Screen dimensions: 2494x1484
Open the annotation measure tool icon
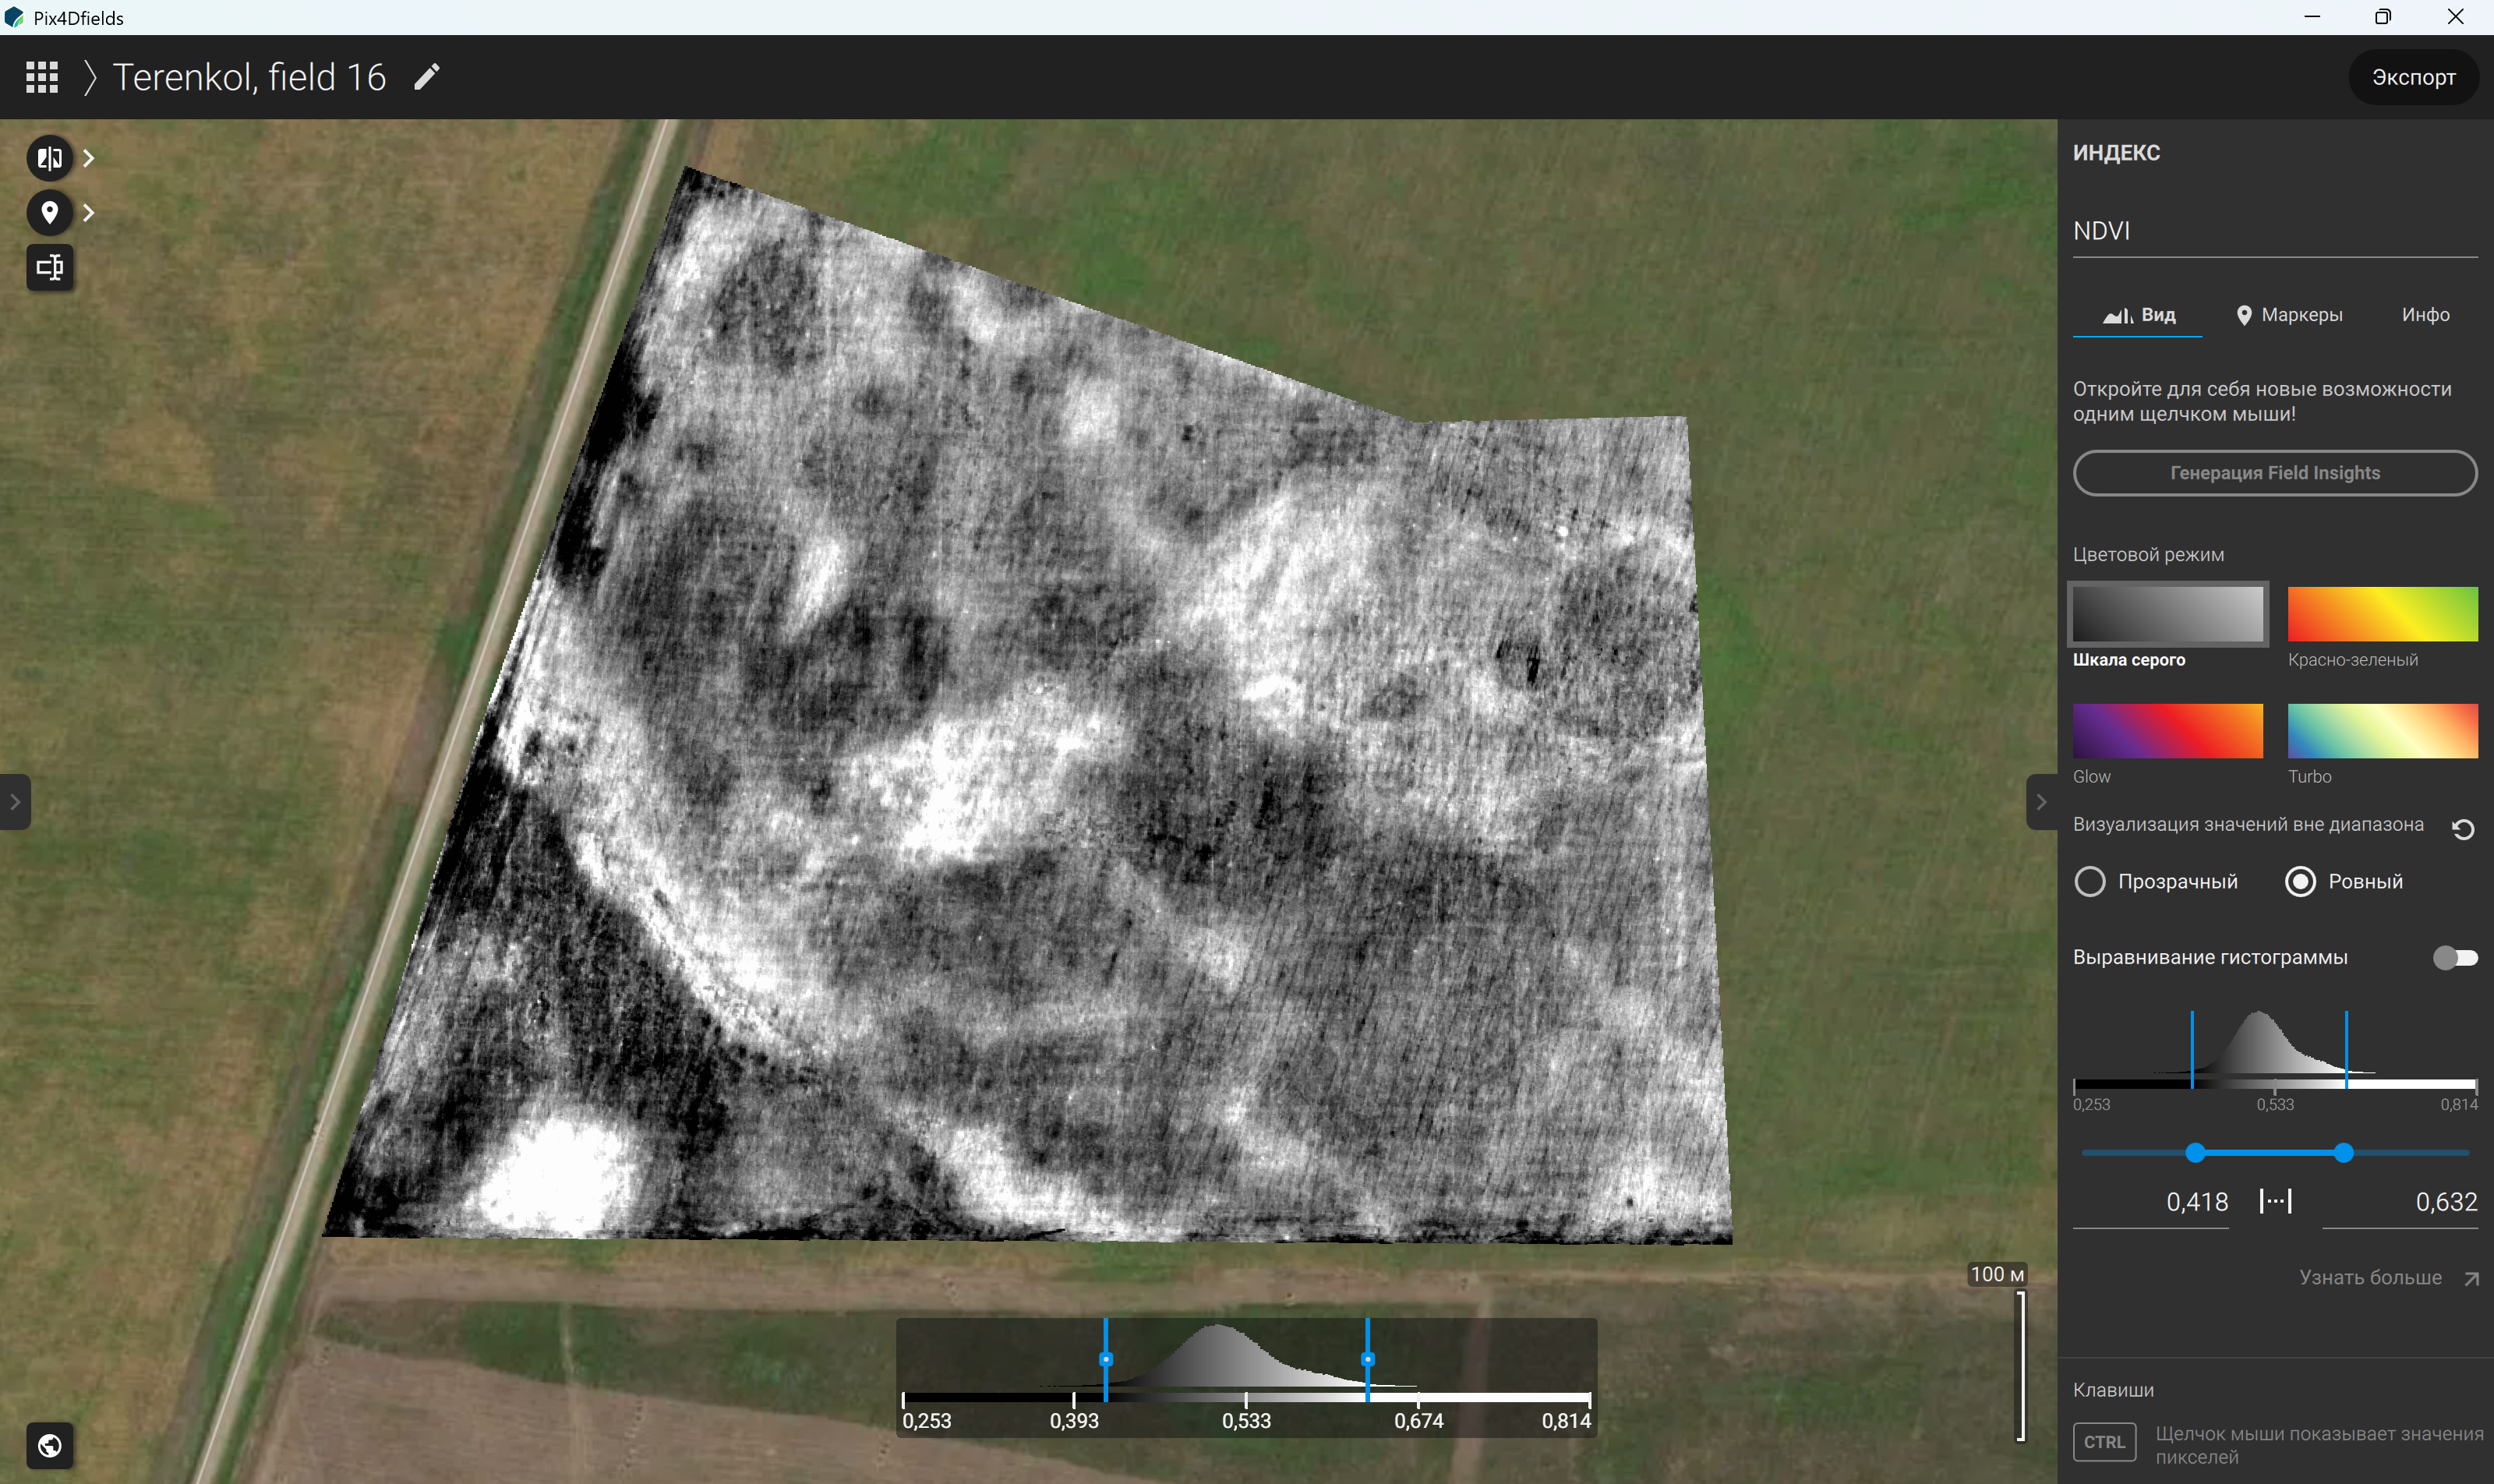click(x=49, y=267)
